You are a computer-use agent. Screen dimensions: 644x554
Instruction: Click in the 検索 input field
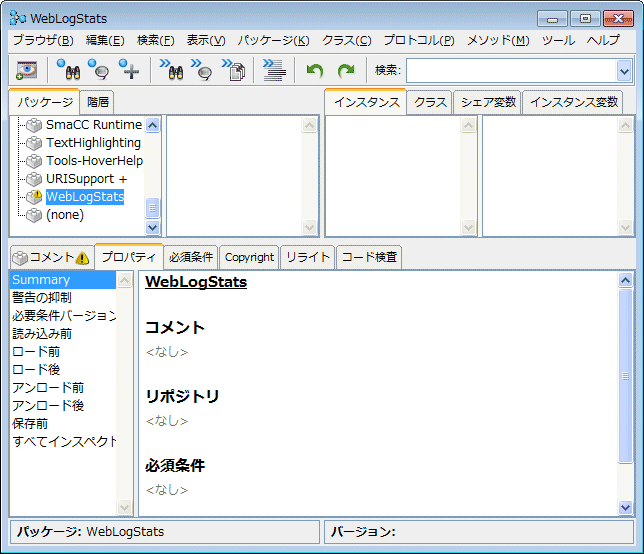coord(510,70)
